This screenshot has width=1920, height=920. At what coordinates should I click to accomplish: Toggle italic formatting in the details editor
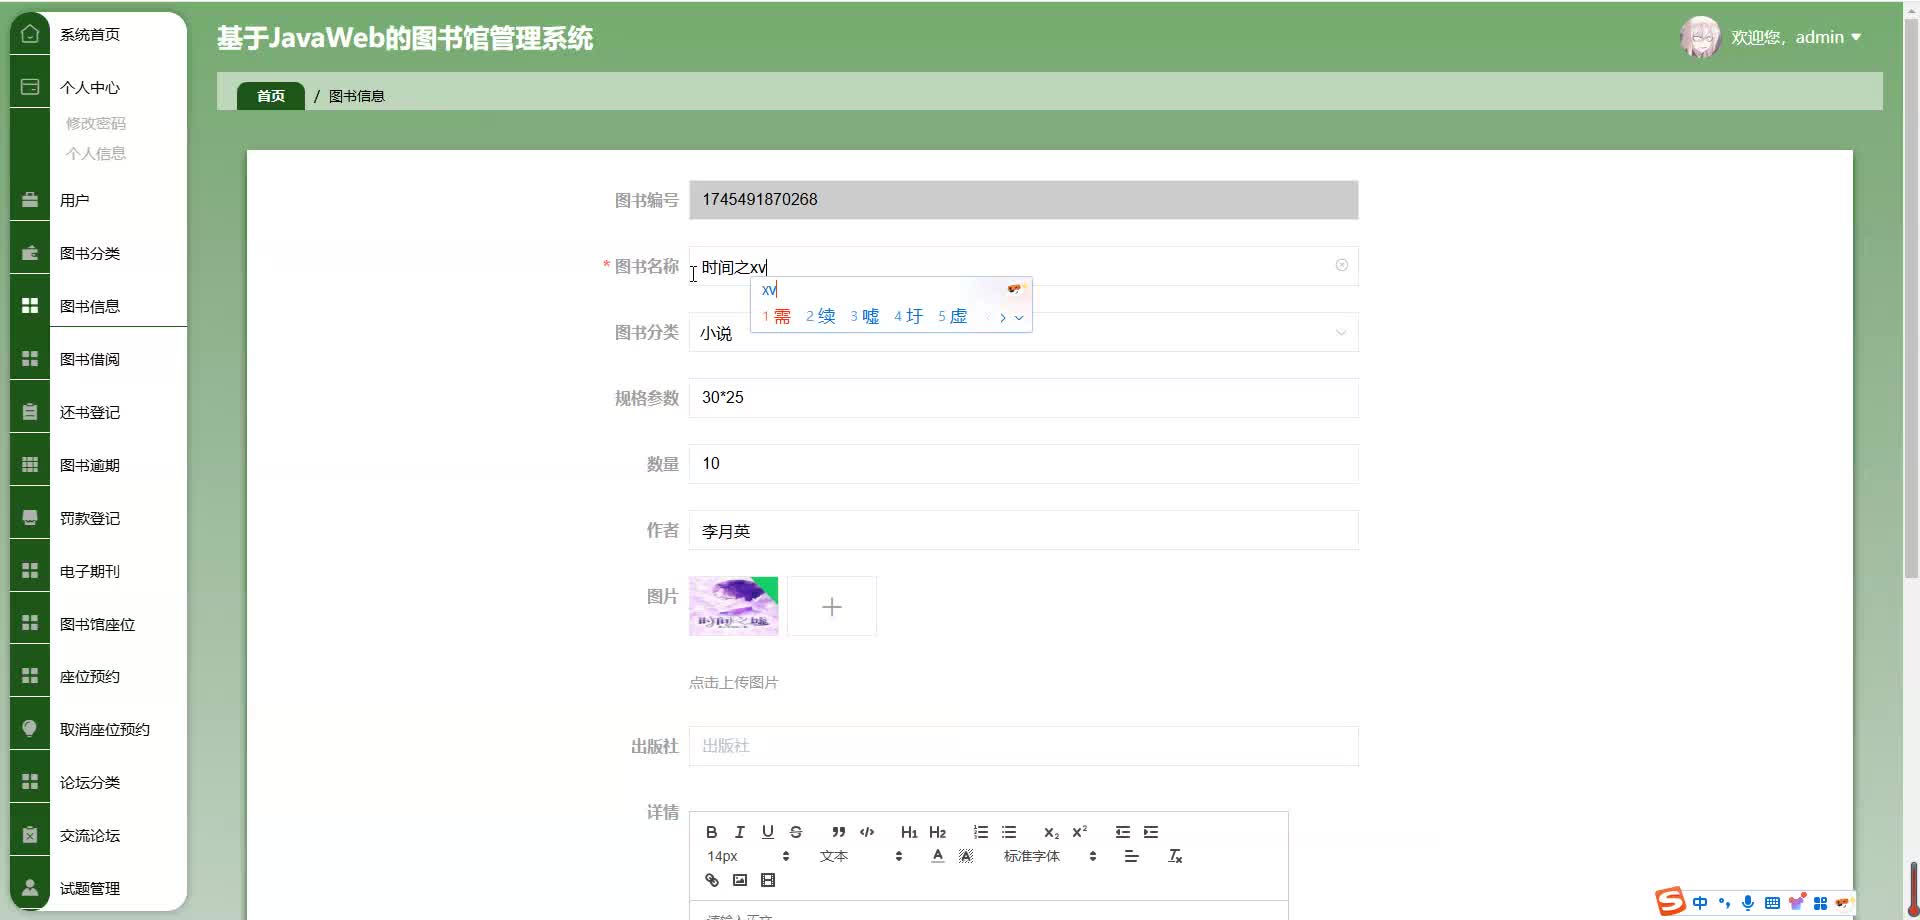(x=739, y=832)
